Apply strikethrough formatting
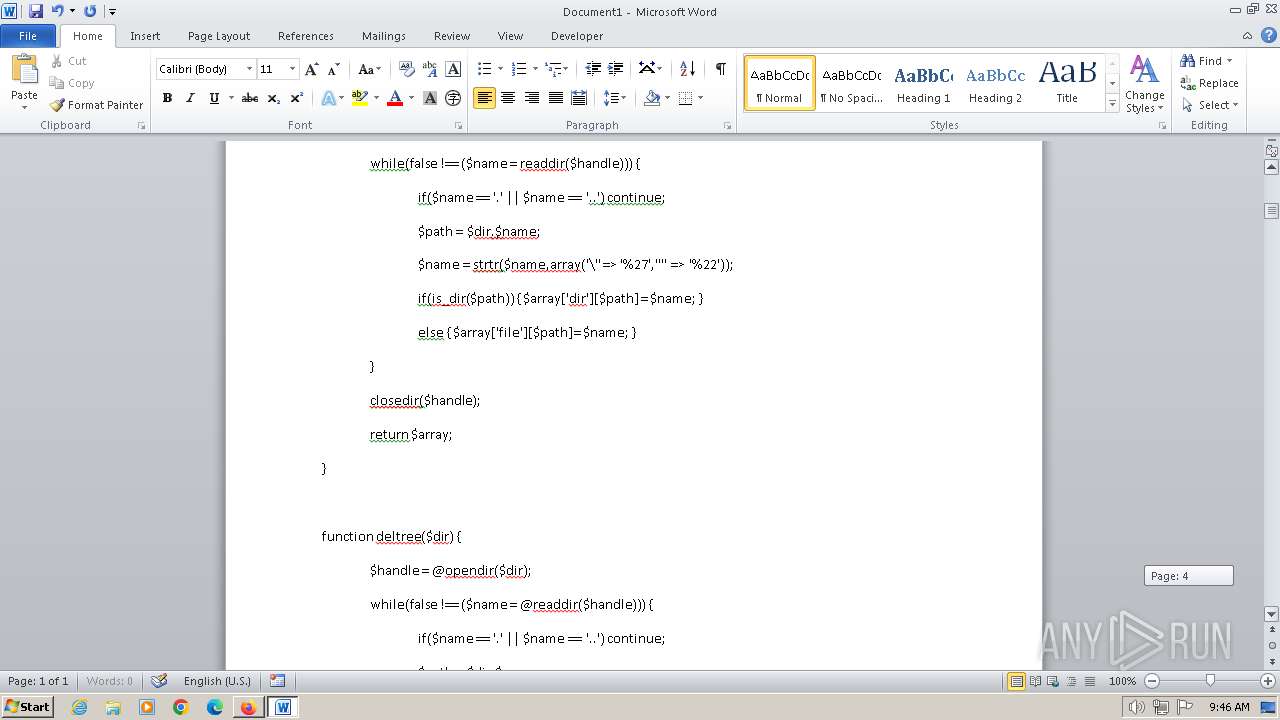The height and width of the screenshot is (720, 1280). (250, 98)
